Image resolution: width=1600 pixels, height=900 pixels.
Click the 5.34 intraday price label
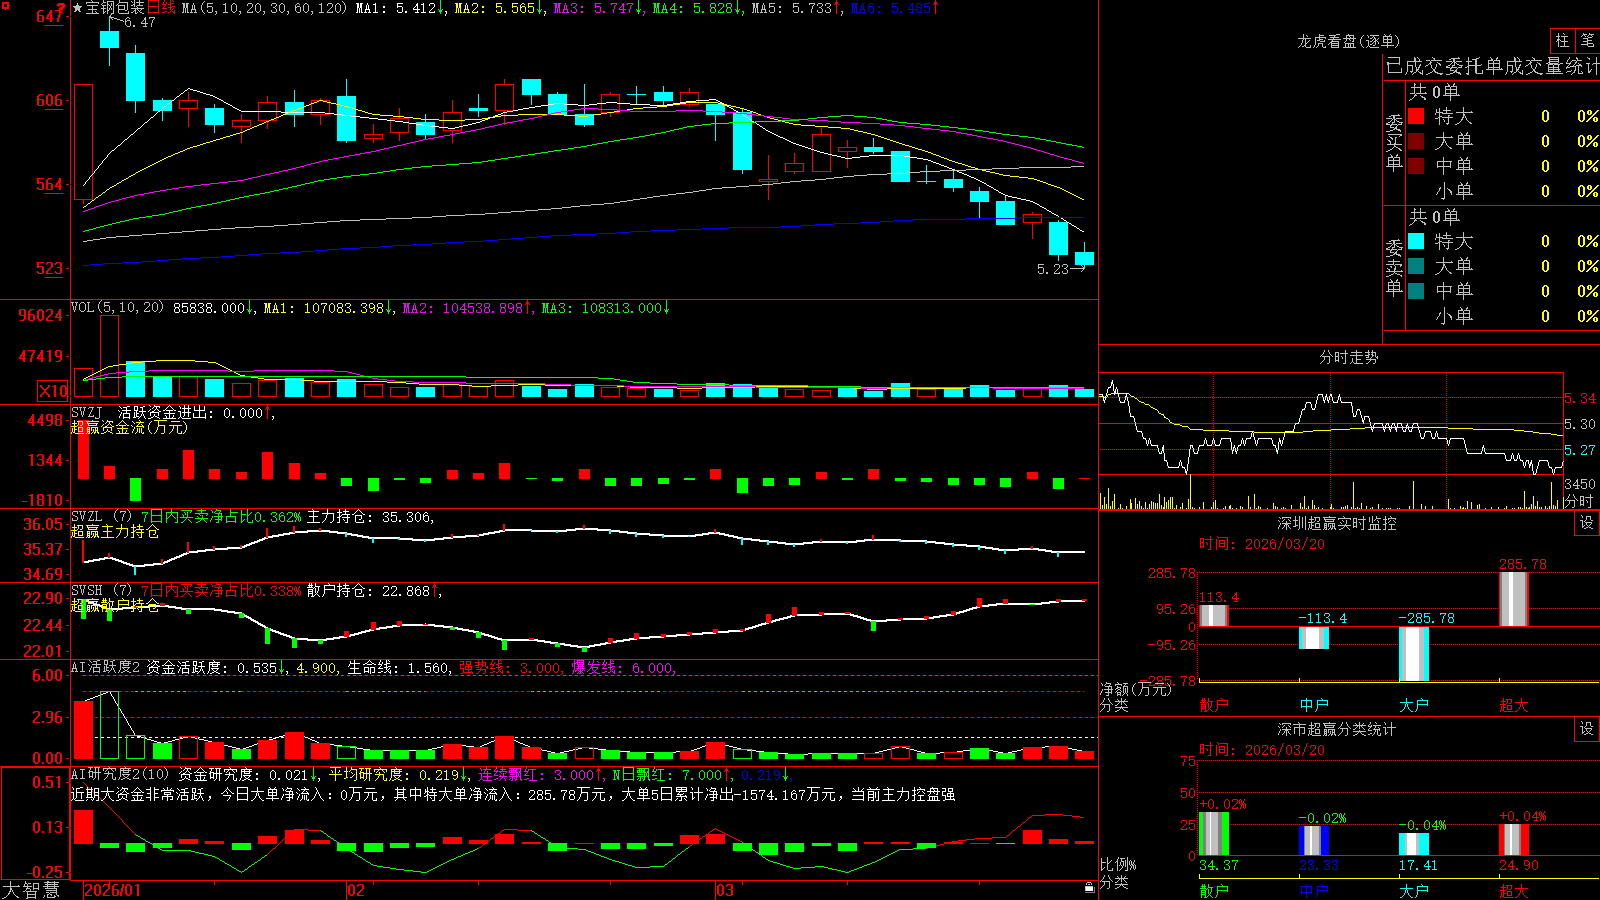[1580, 398]
